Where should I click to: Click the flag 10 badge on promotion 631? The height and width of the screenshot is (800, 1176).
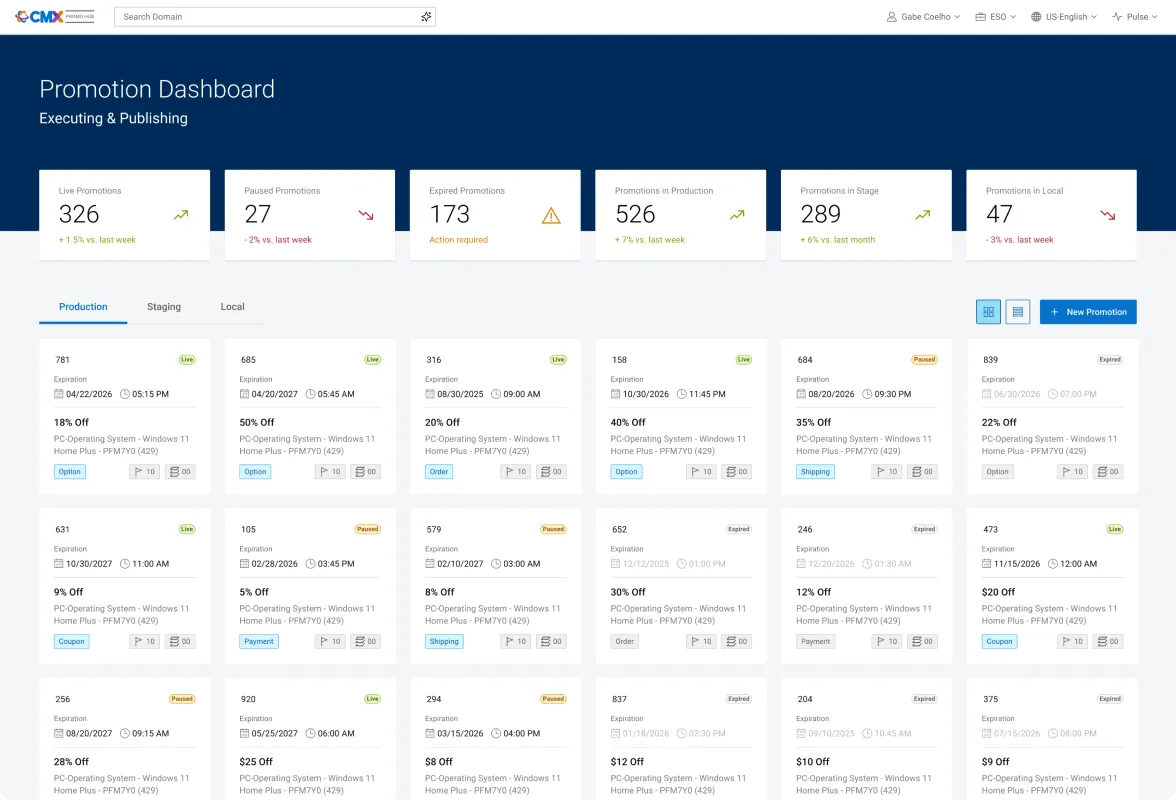pos(145,641)
